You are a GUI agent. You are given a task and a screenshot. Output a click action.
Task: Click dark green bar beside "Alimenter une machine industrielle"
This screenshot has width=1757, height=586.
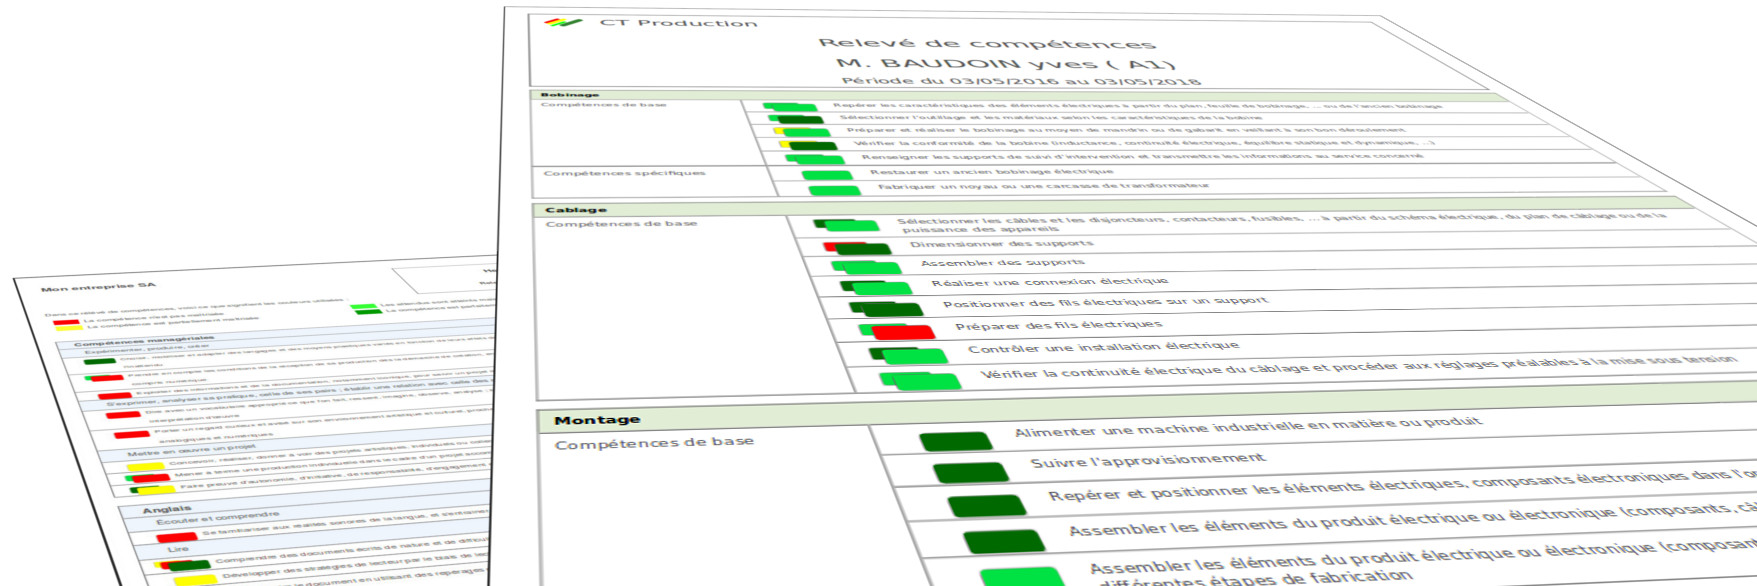tap(955, 441)
